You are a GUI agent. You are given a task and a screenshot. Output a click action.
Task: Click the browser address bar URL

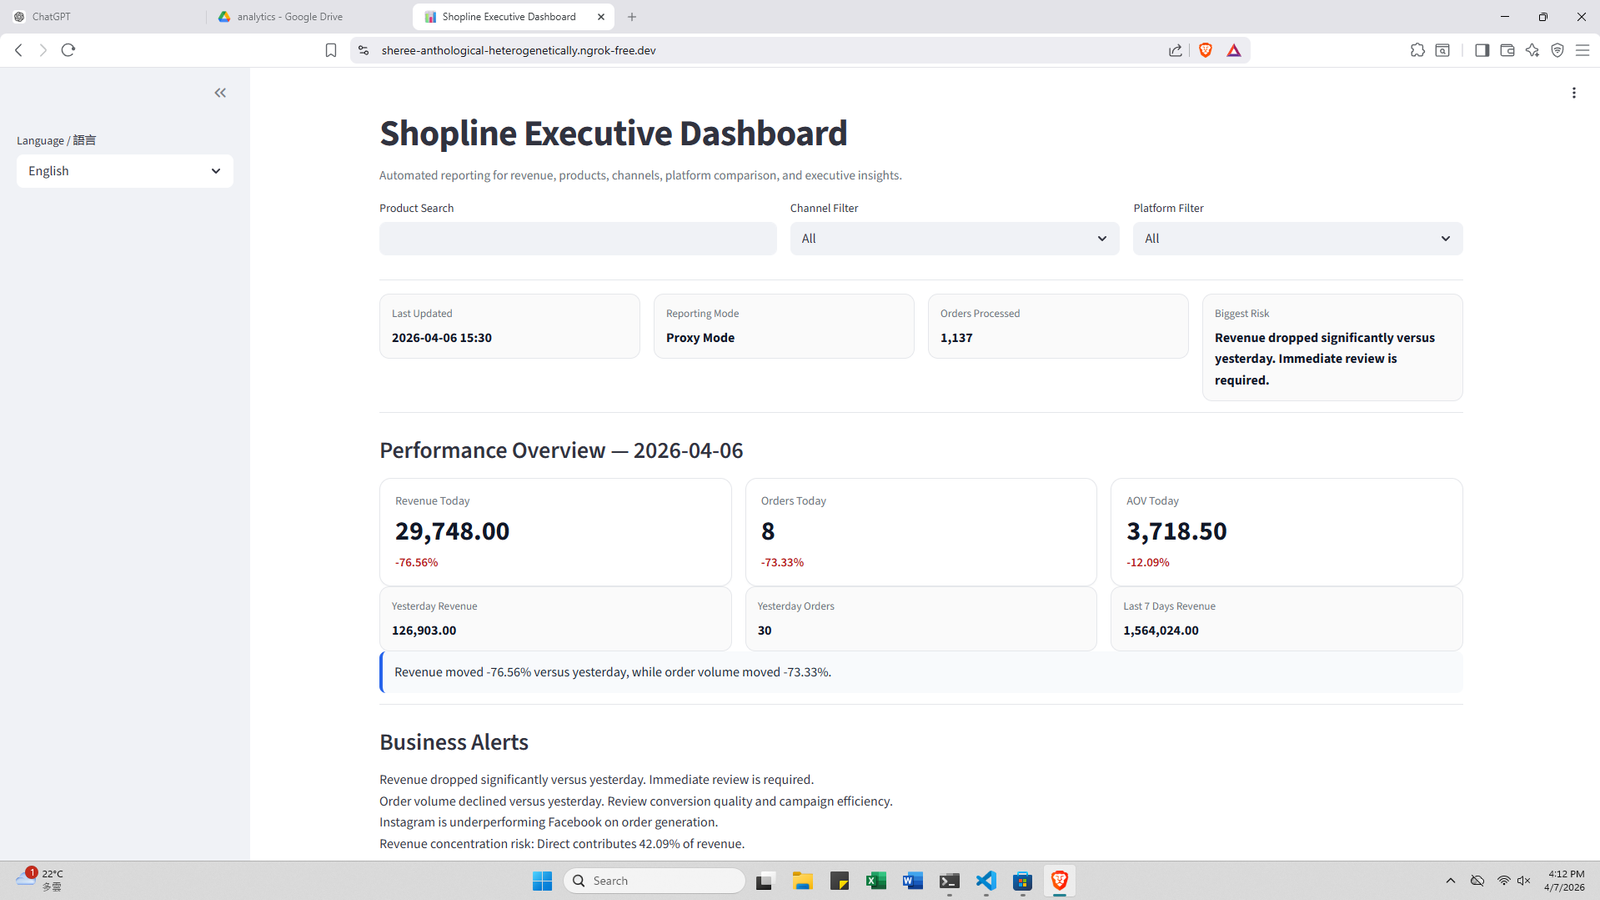[518, 50]
